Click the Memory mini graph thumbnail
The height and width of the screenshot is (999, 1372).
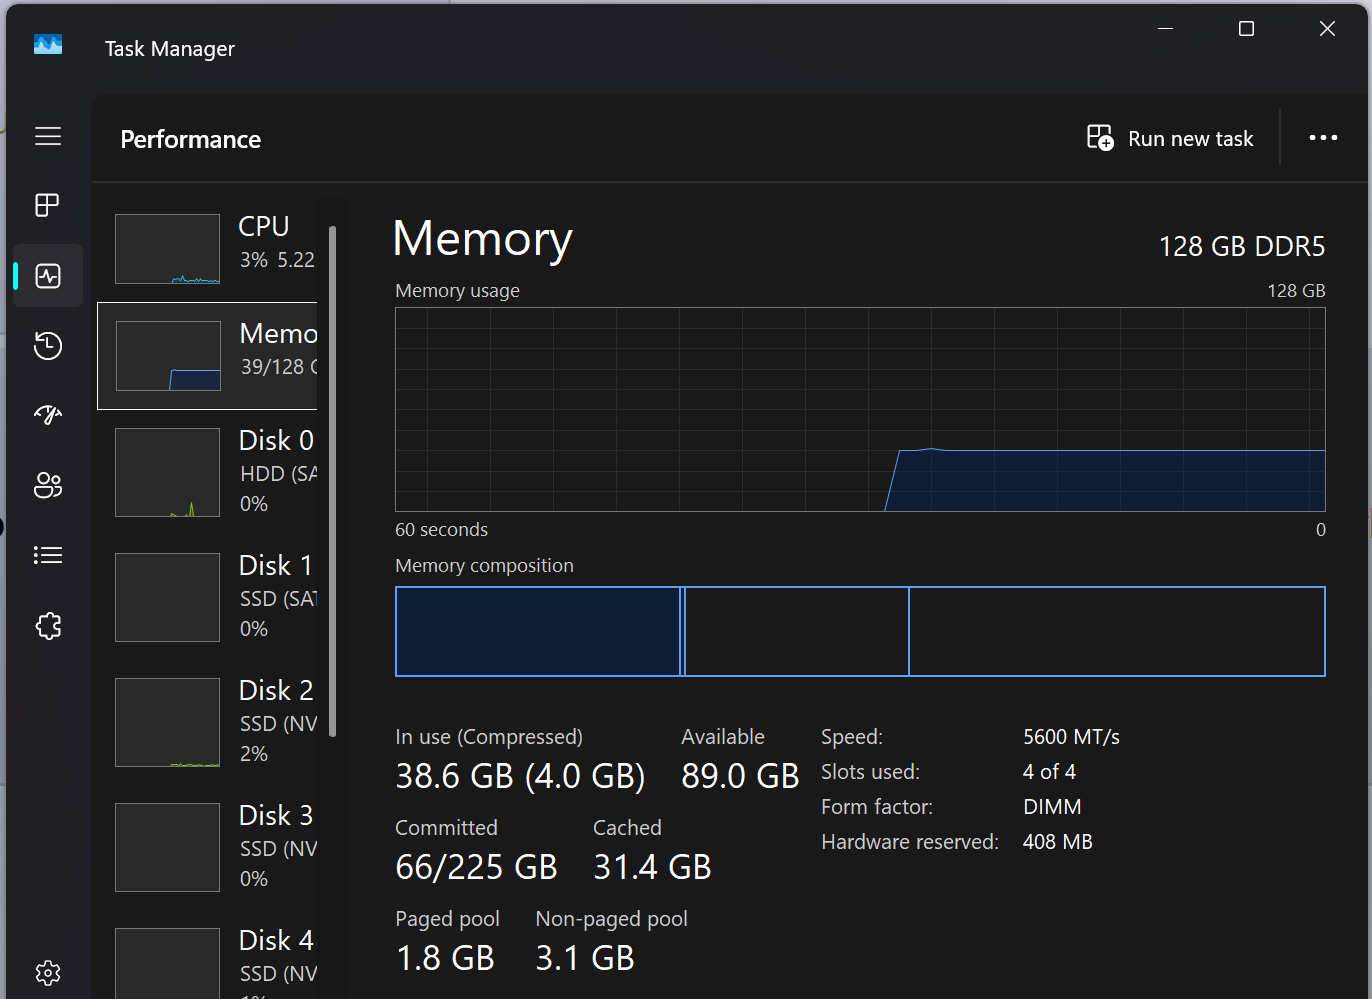(x=168, y=356)
